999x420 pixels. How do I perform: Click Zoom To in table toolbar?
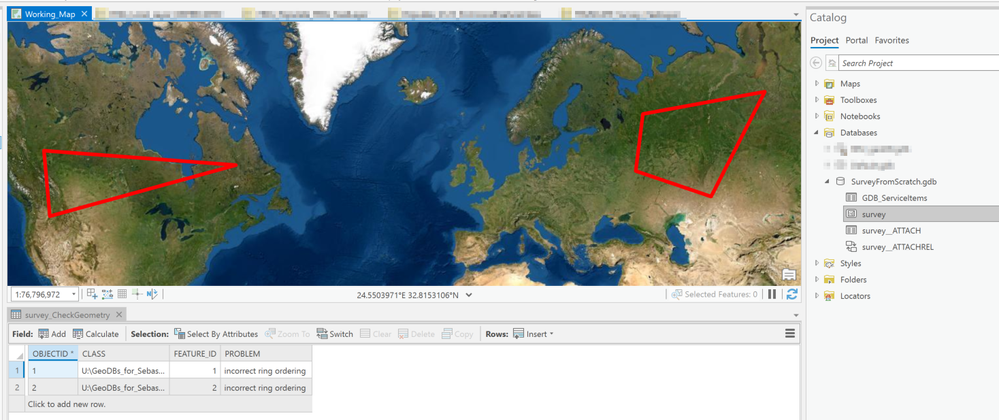(287, 334)
